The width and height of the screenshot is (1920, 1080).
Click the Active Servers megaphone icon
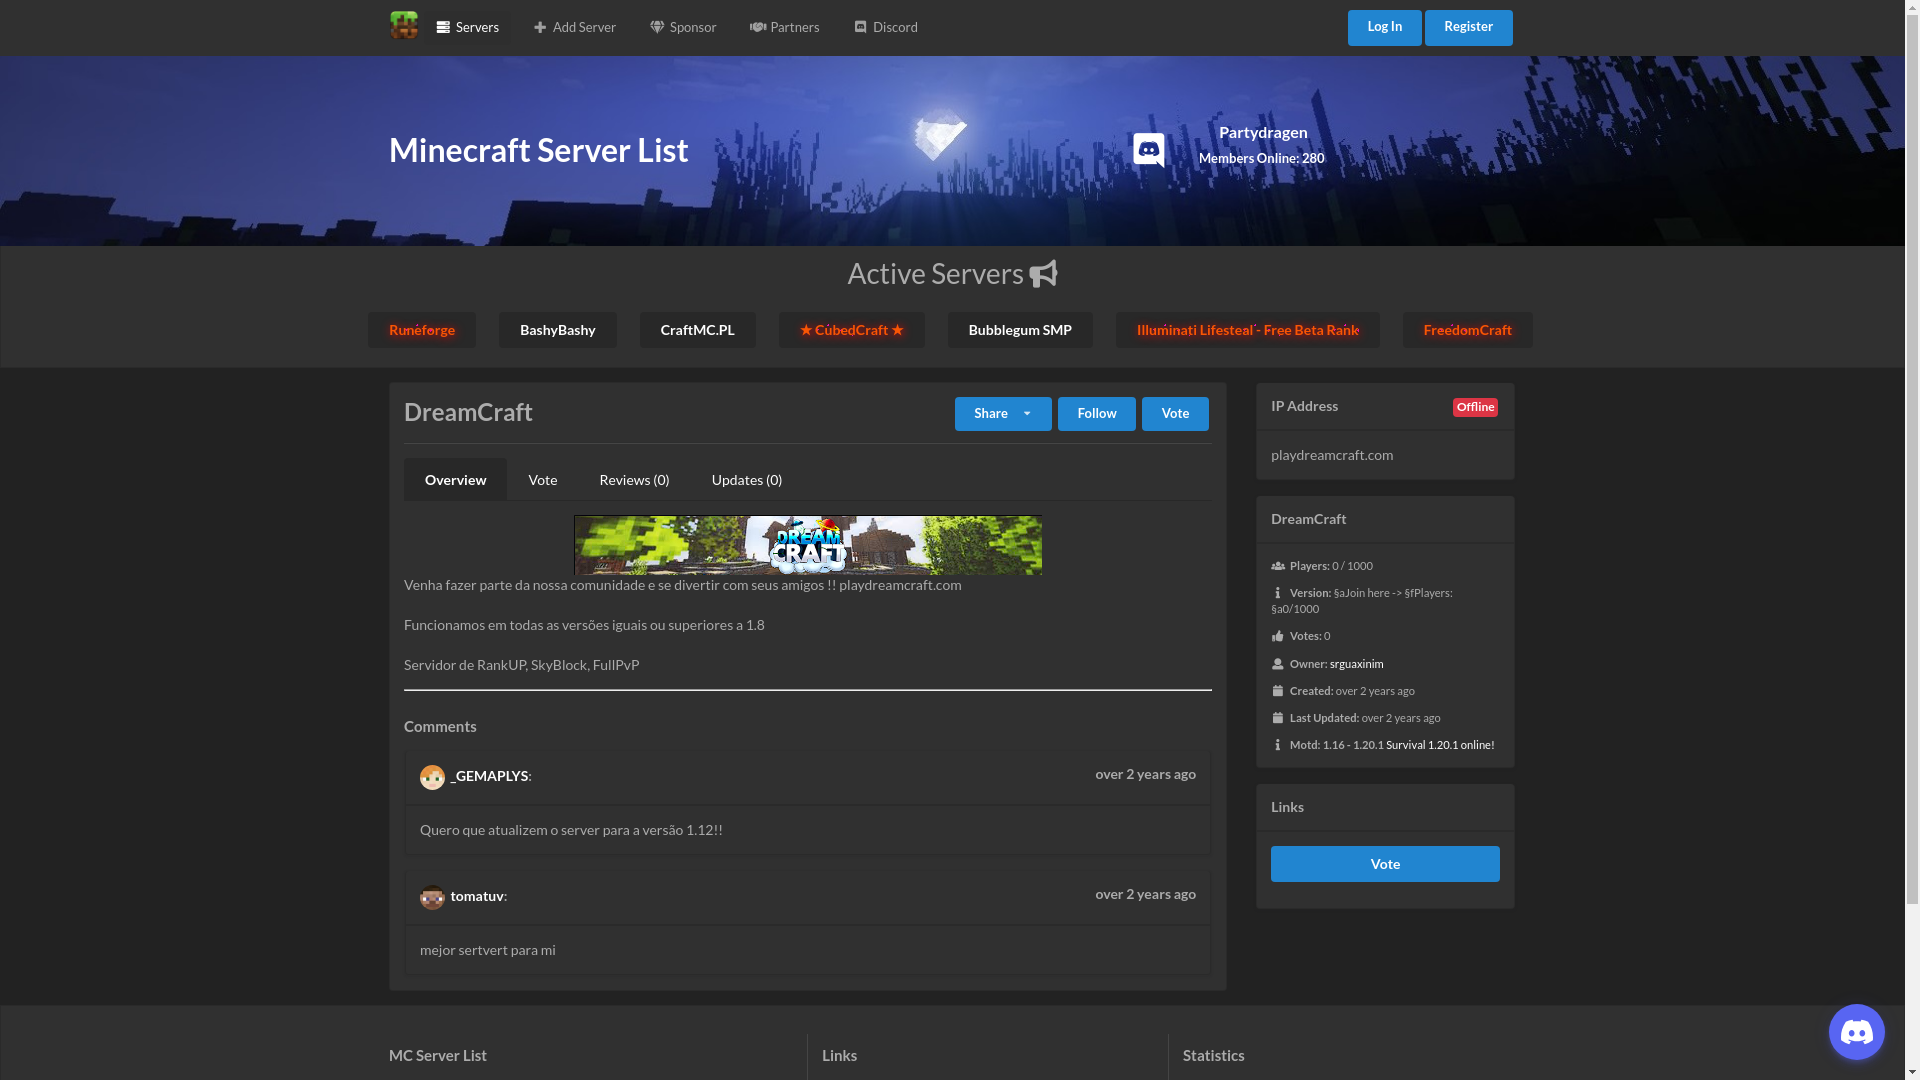pyautogui.click(x=1043, y=274)
